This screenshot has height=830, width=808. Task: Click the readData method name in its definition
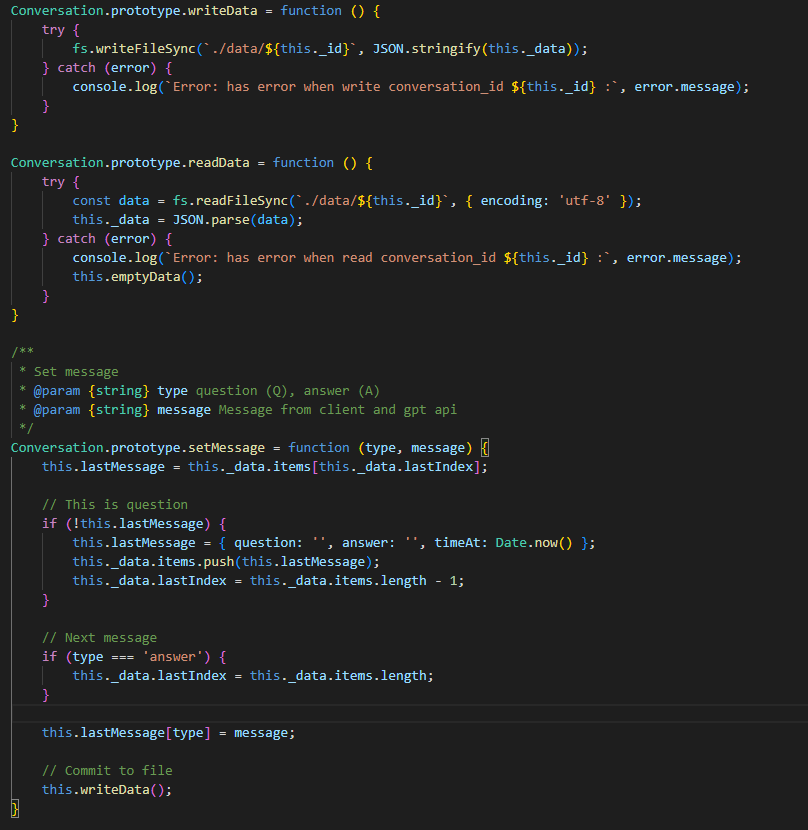click(219, 163)
